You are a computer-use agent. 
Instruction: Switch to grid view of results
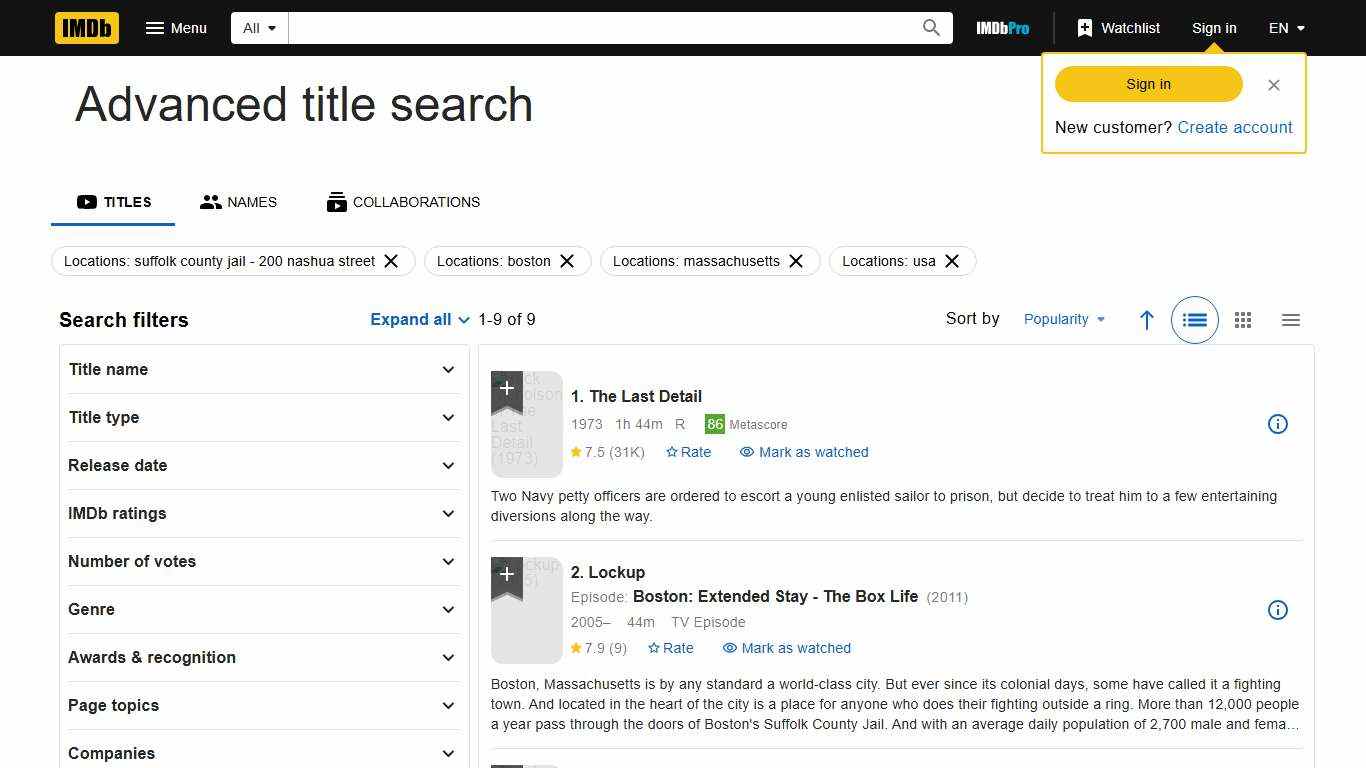1243,320
